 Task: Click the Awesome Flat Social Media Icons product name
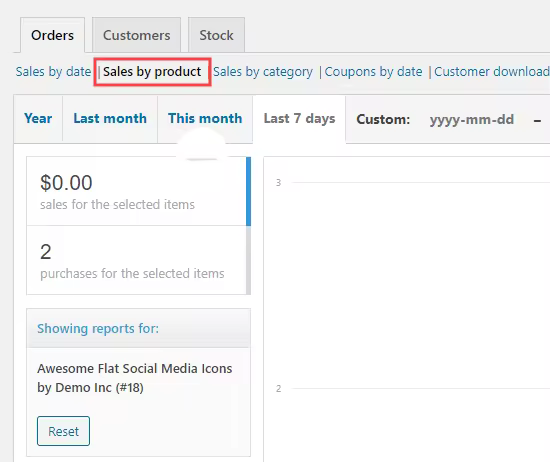point(135,378)
